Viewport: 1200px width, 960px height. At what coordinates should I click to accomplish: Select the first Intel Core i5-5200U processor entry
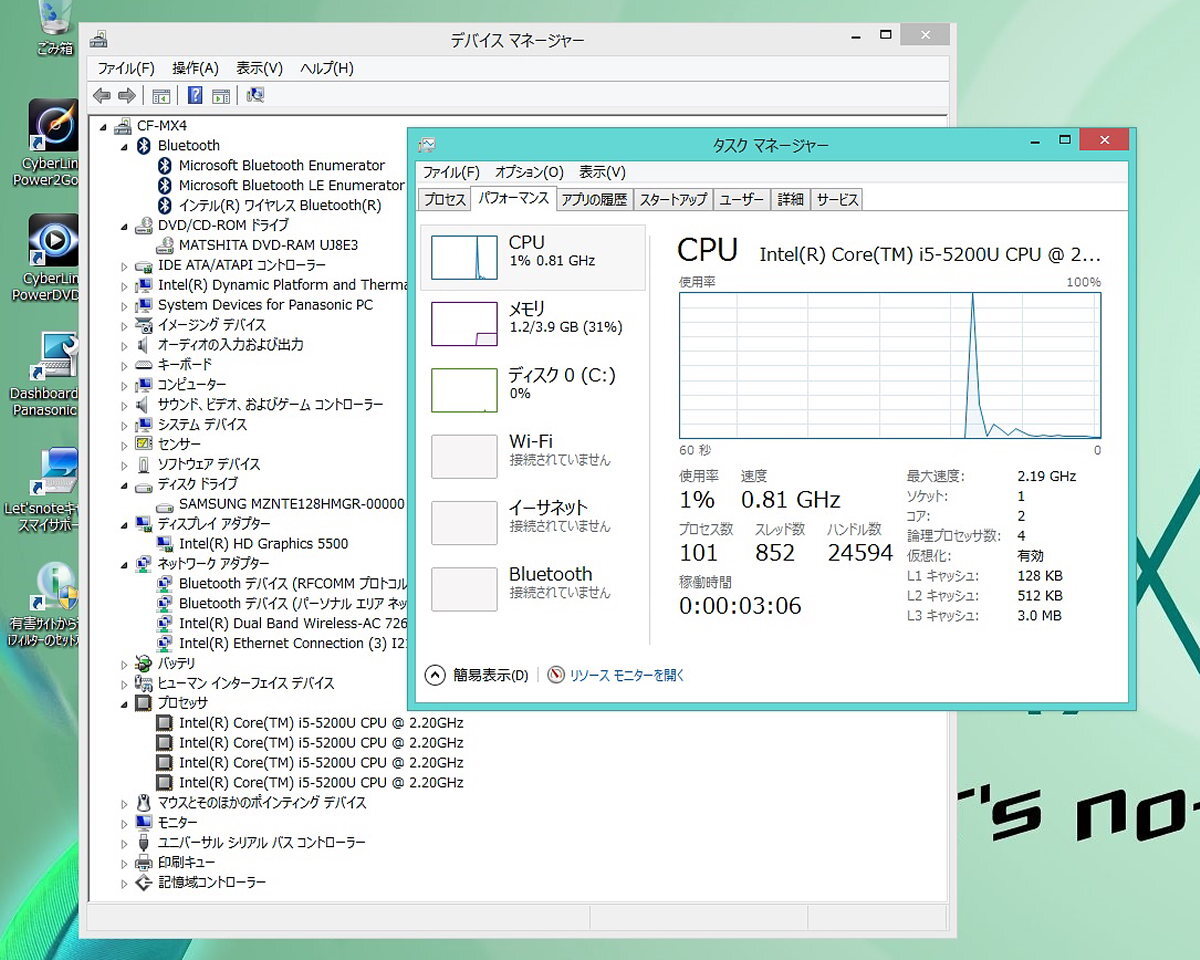tap(321, 723)
